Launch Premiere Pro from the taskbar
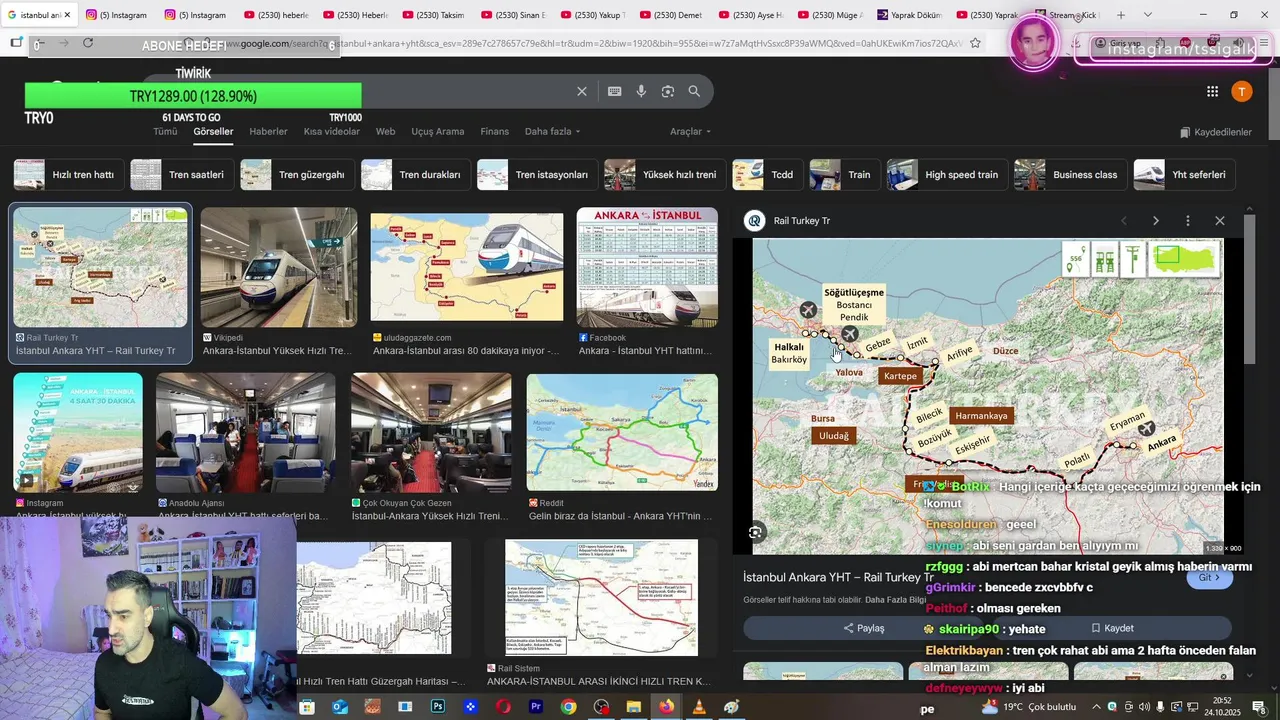The height and width of the screenshot is (720, 1280). (x=536, y=707)
